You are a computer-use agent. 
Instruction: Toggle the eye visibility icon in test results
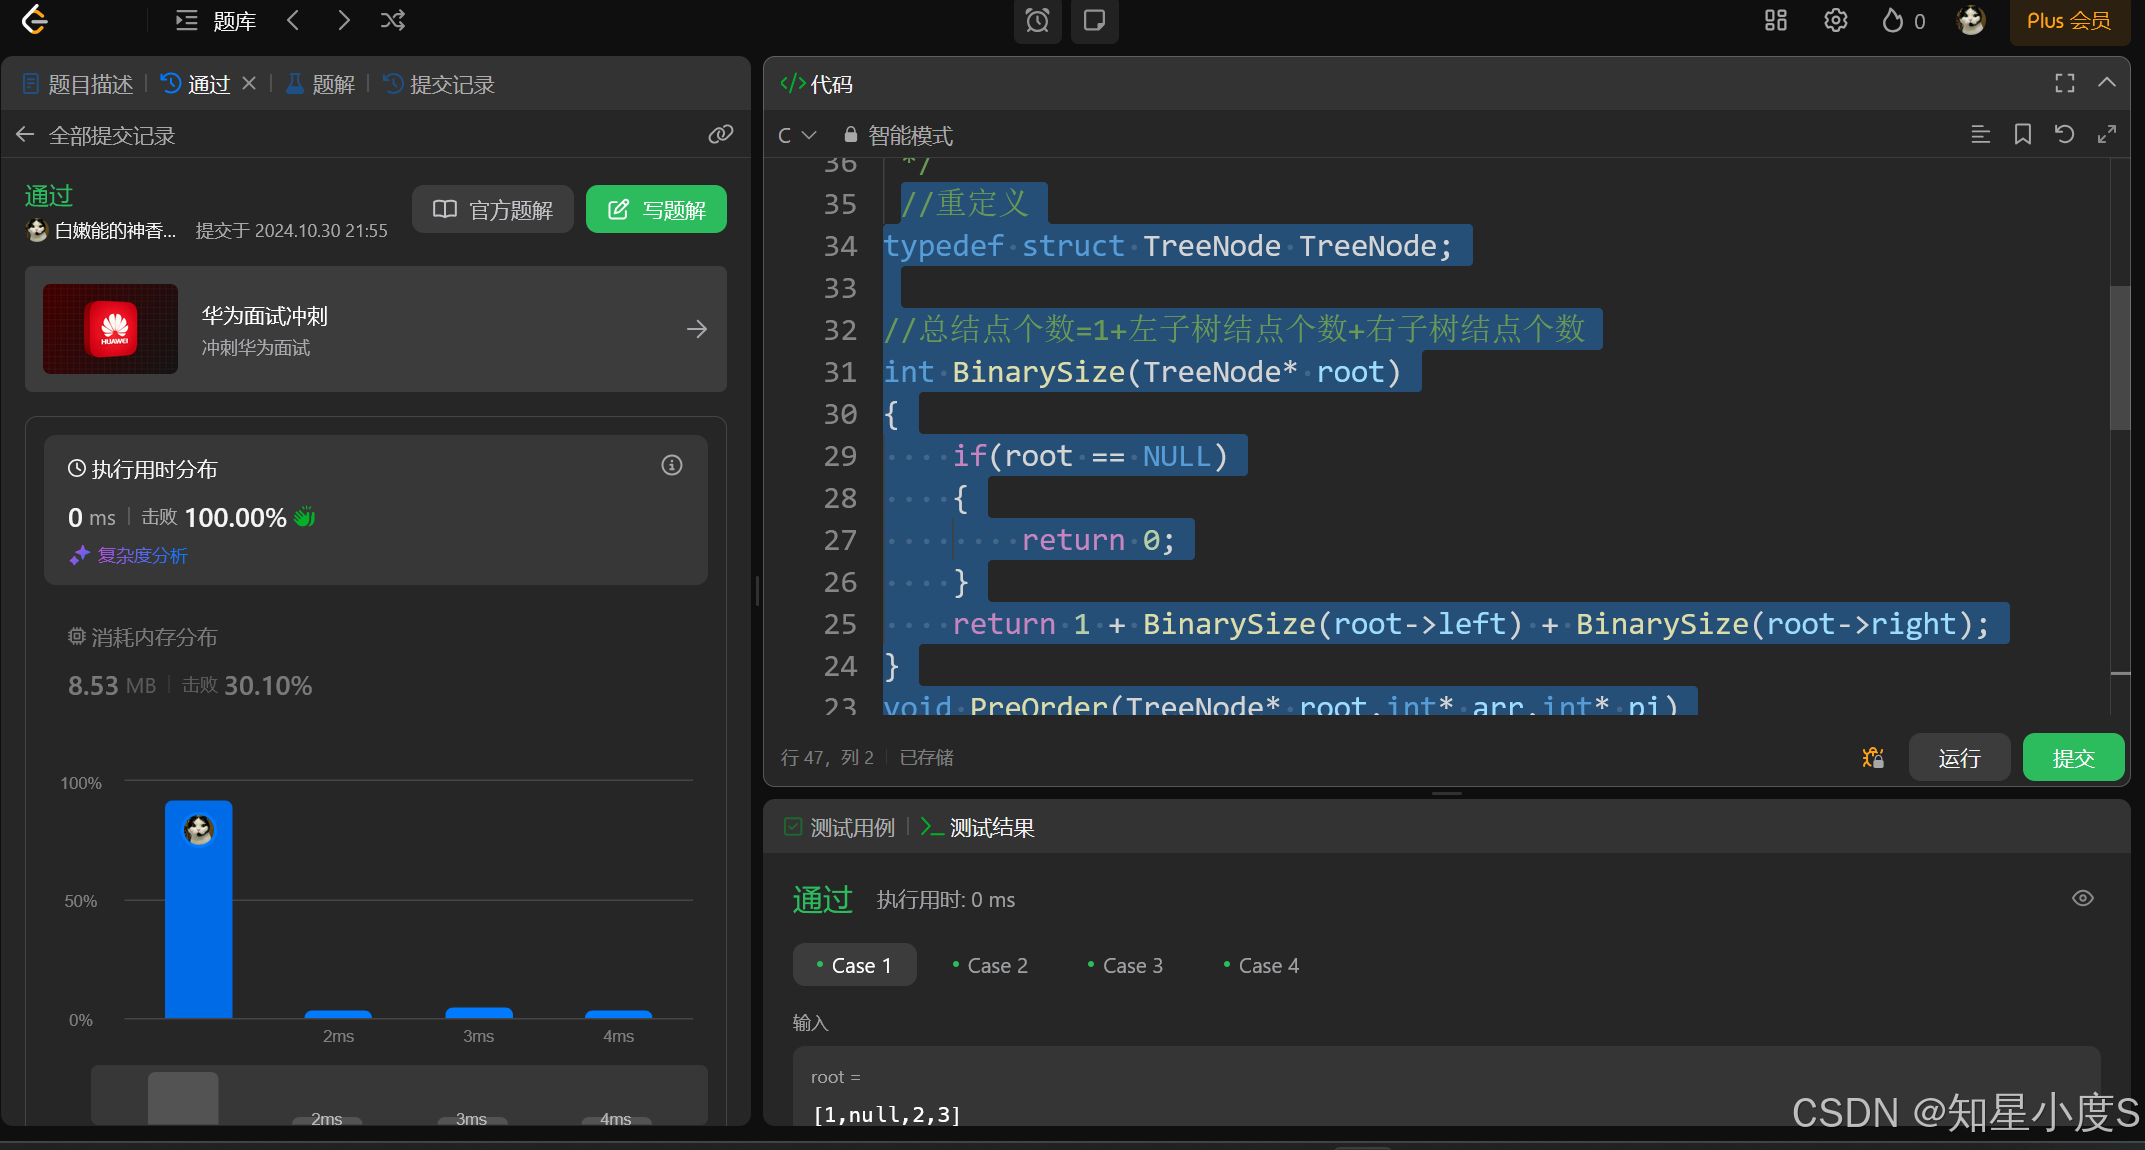(x=2082, y=898)
